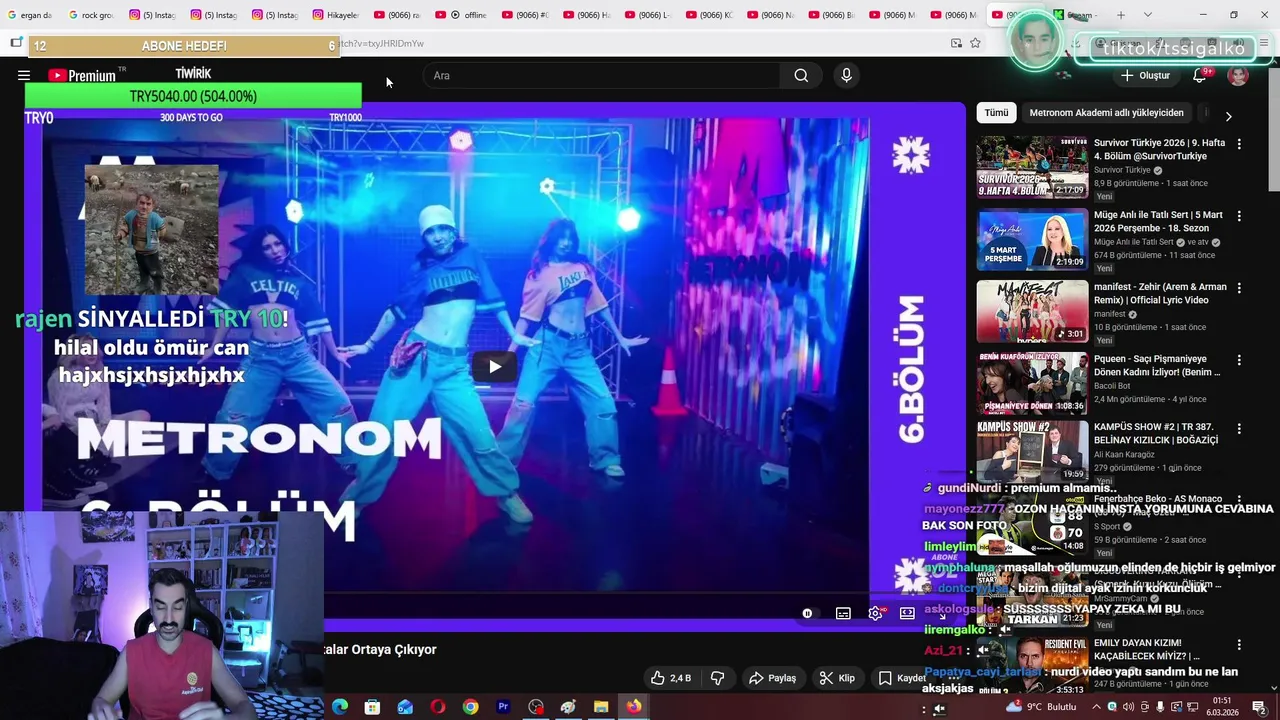Open more options for manifest Zehir video
Screen dimensions: 1280x720
pyautogui.click(x=1239, y=288)
